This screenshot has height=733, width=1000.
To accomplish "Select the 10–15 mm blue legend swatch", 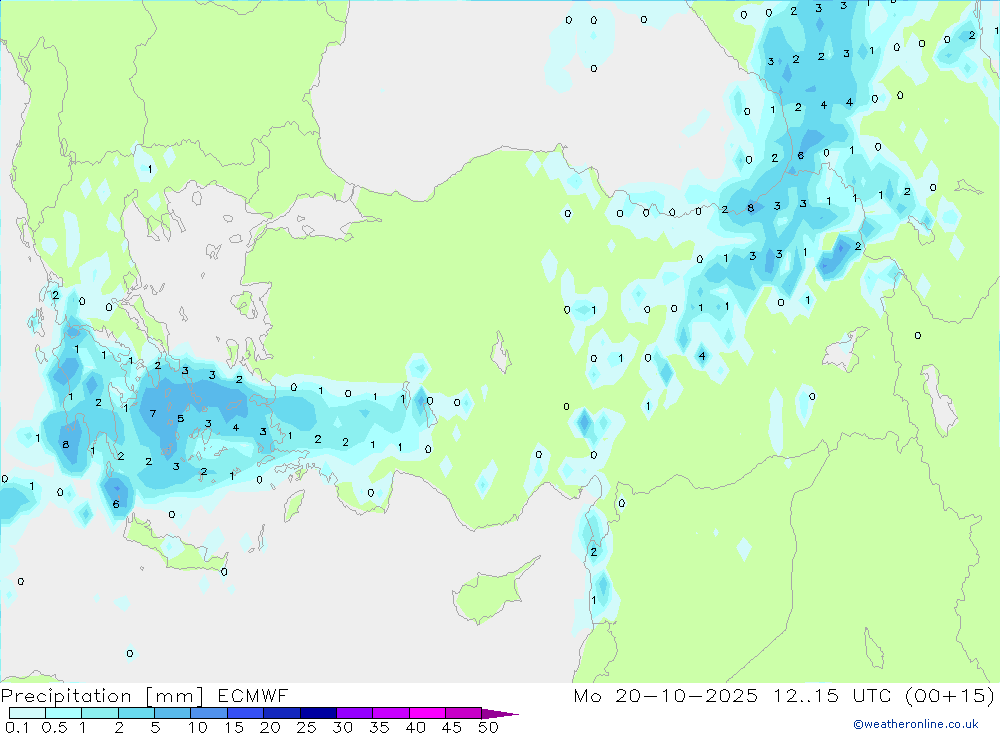I will tap(209, 713).
